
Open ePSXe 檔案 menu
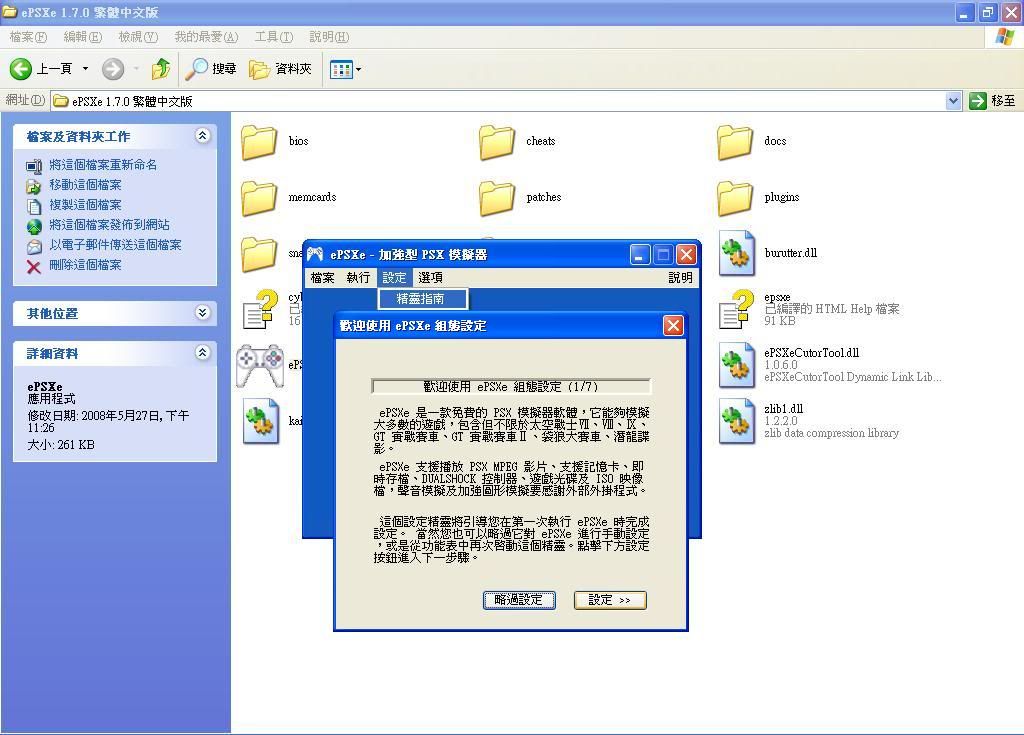pos(323,278)
